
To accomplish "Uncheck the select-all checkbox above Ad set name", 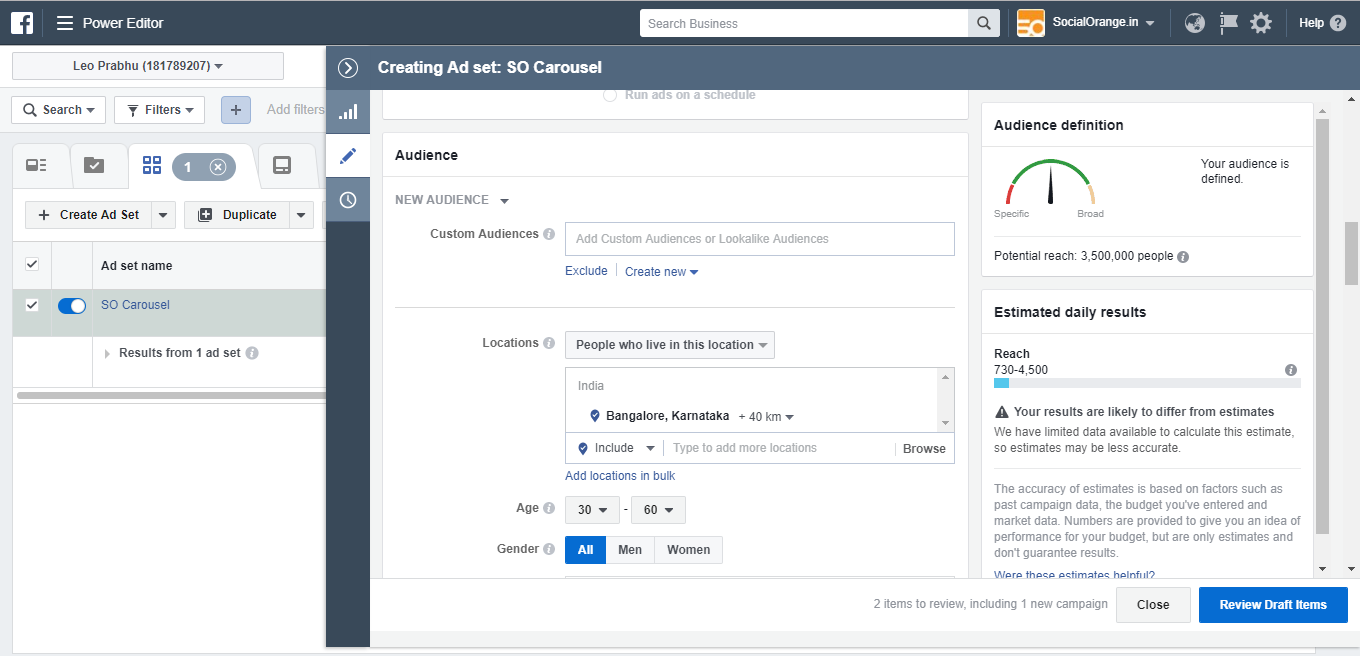I will click(31, 264).
